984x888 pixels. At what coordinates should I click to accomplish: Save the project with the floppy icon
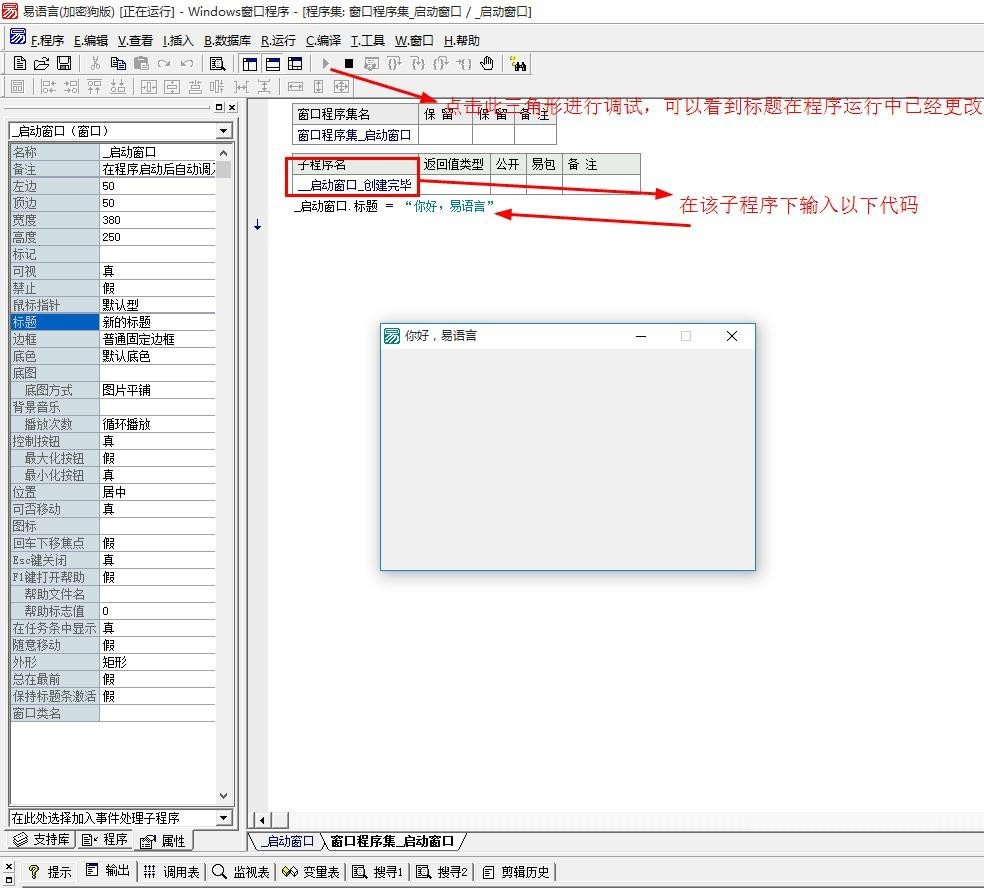pos(64,63)
